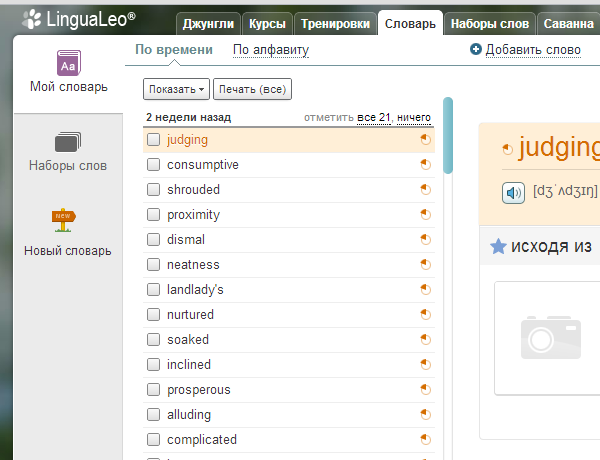Open the My Dictionary book icon
600x460 pixels.
(x=68, y=62)
